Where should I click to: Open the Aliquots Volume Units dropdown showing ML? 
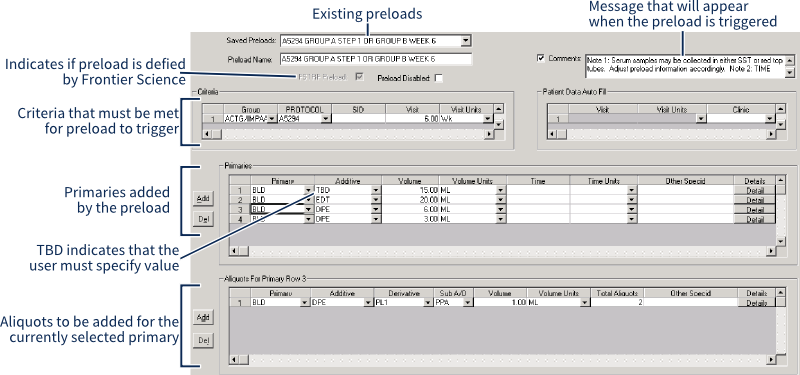pos(585,303)
